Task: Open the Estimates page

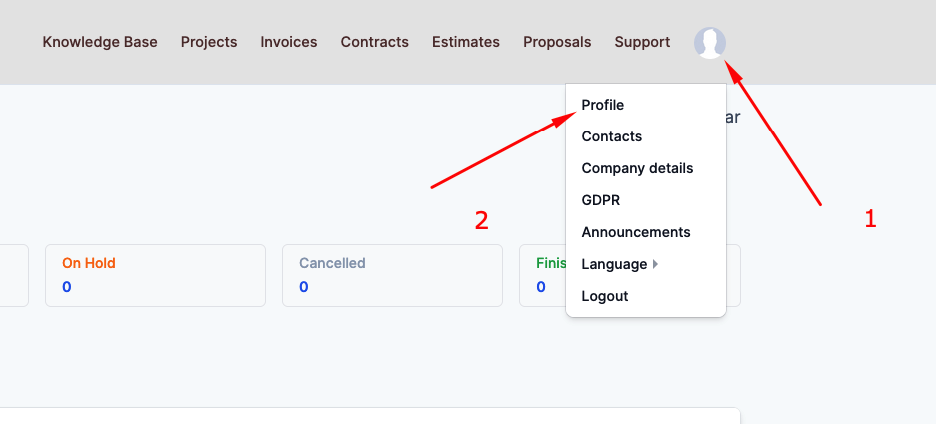Action: tap(466, 42)
